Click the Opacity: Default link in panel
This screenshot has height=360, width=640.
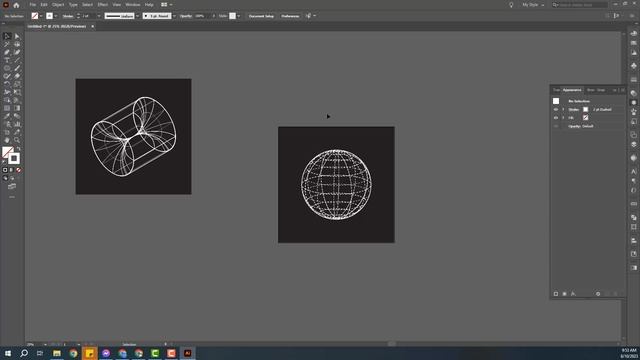[581, 126]
